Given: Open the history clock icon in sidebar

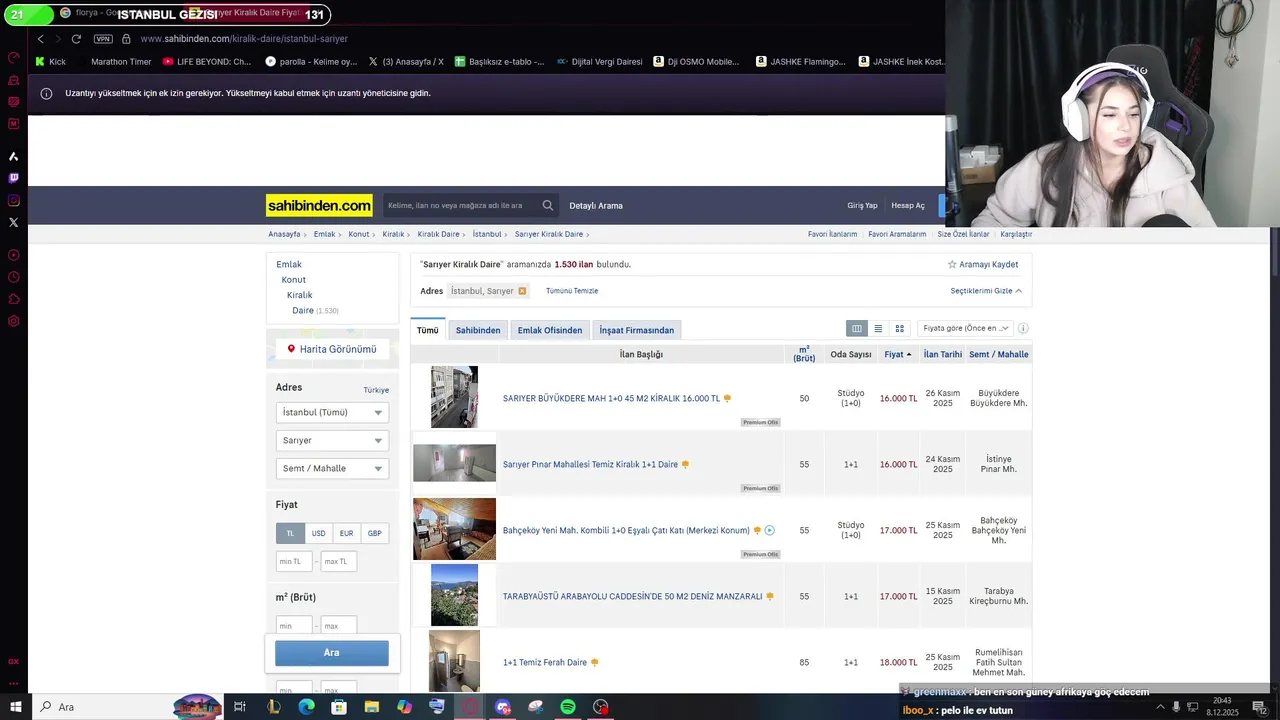Looking at the screenshot, I should point(14,277).
